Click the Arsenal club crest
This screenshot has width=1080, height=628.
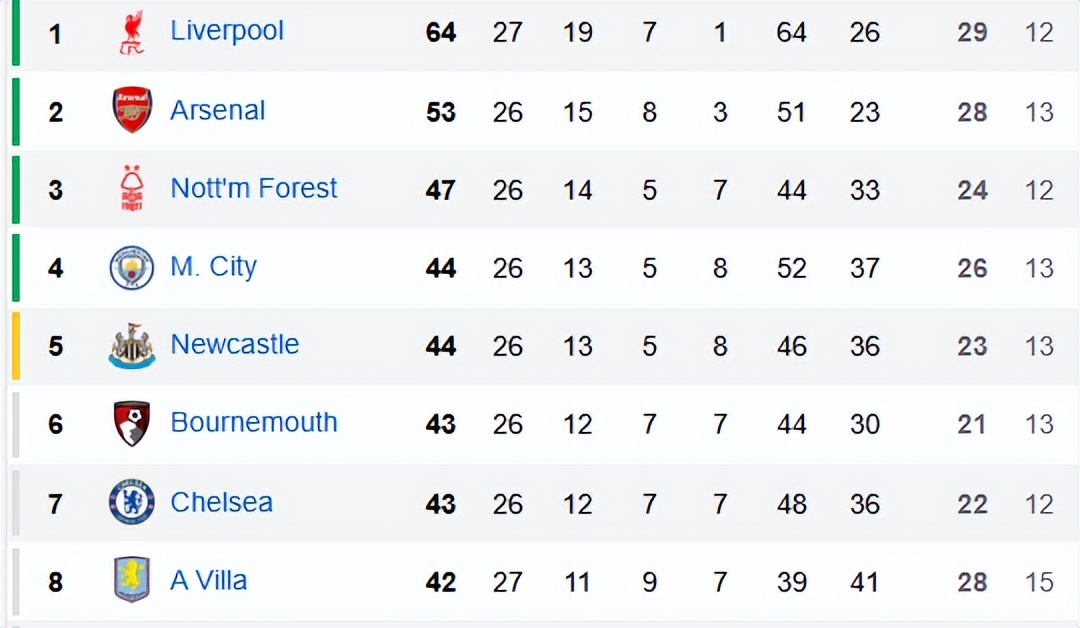[x=132, y=109]
